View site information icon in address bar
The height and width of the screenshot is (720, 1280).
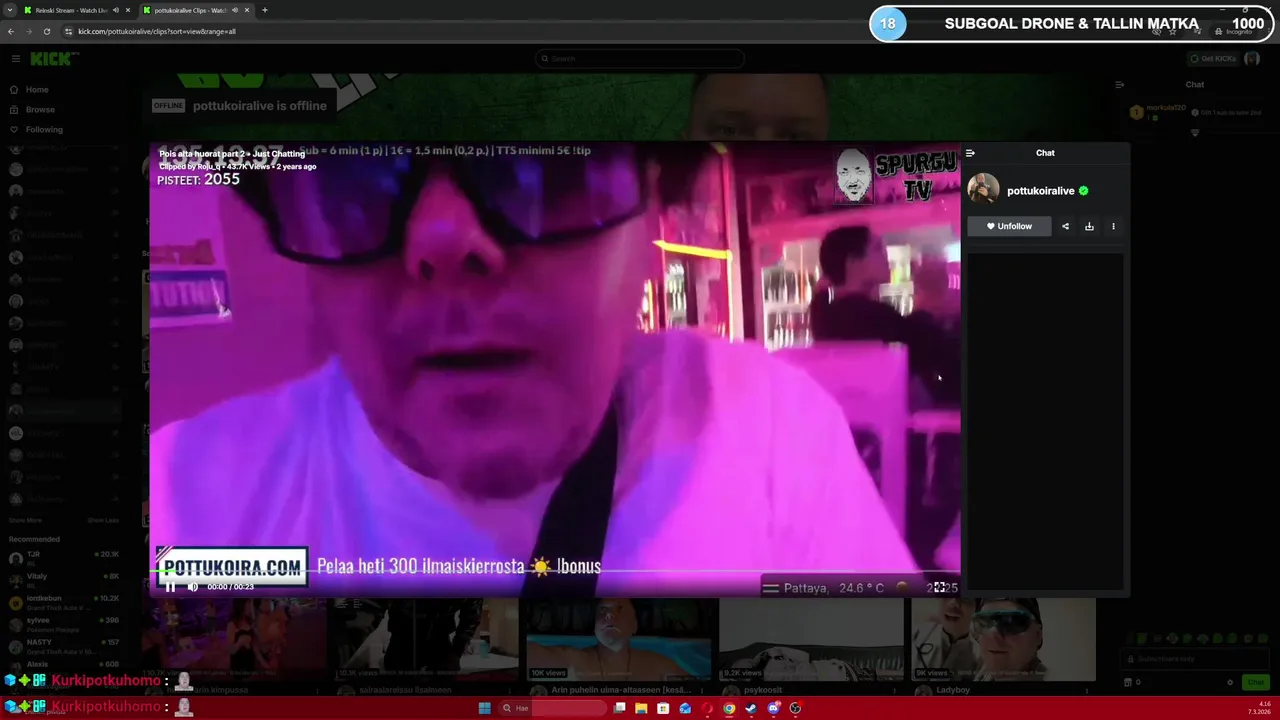coord(68,31)
